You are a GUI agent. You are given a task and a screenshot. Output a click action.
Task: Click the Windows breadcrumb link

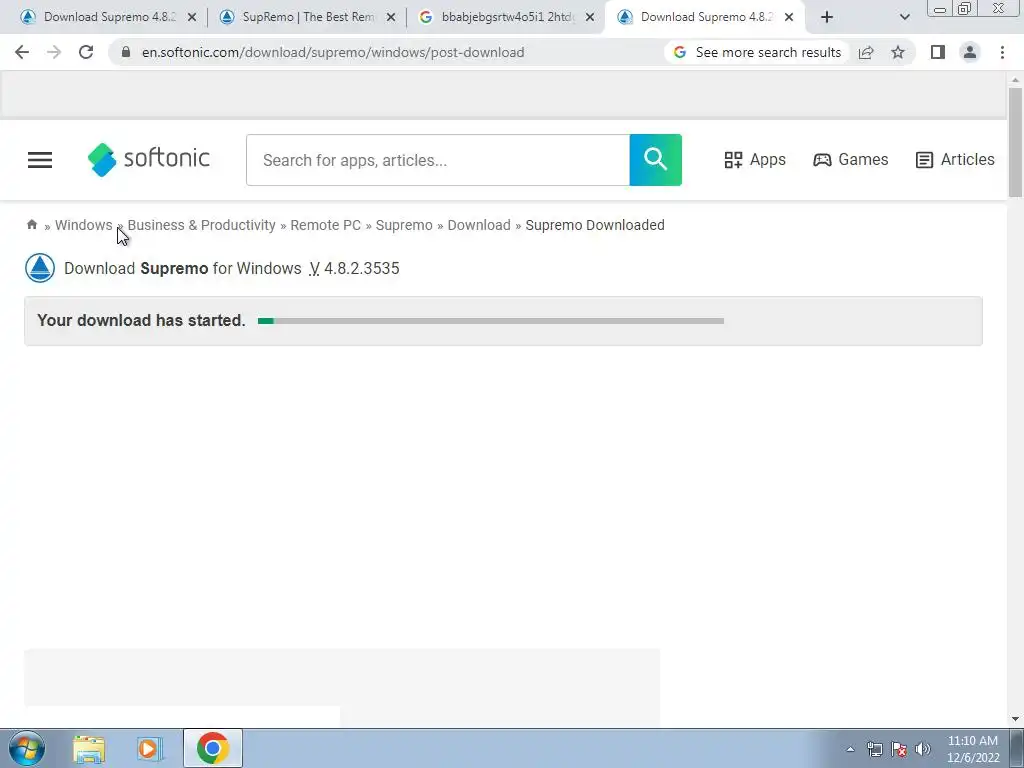pyautogui.click(x=84, y=225)
